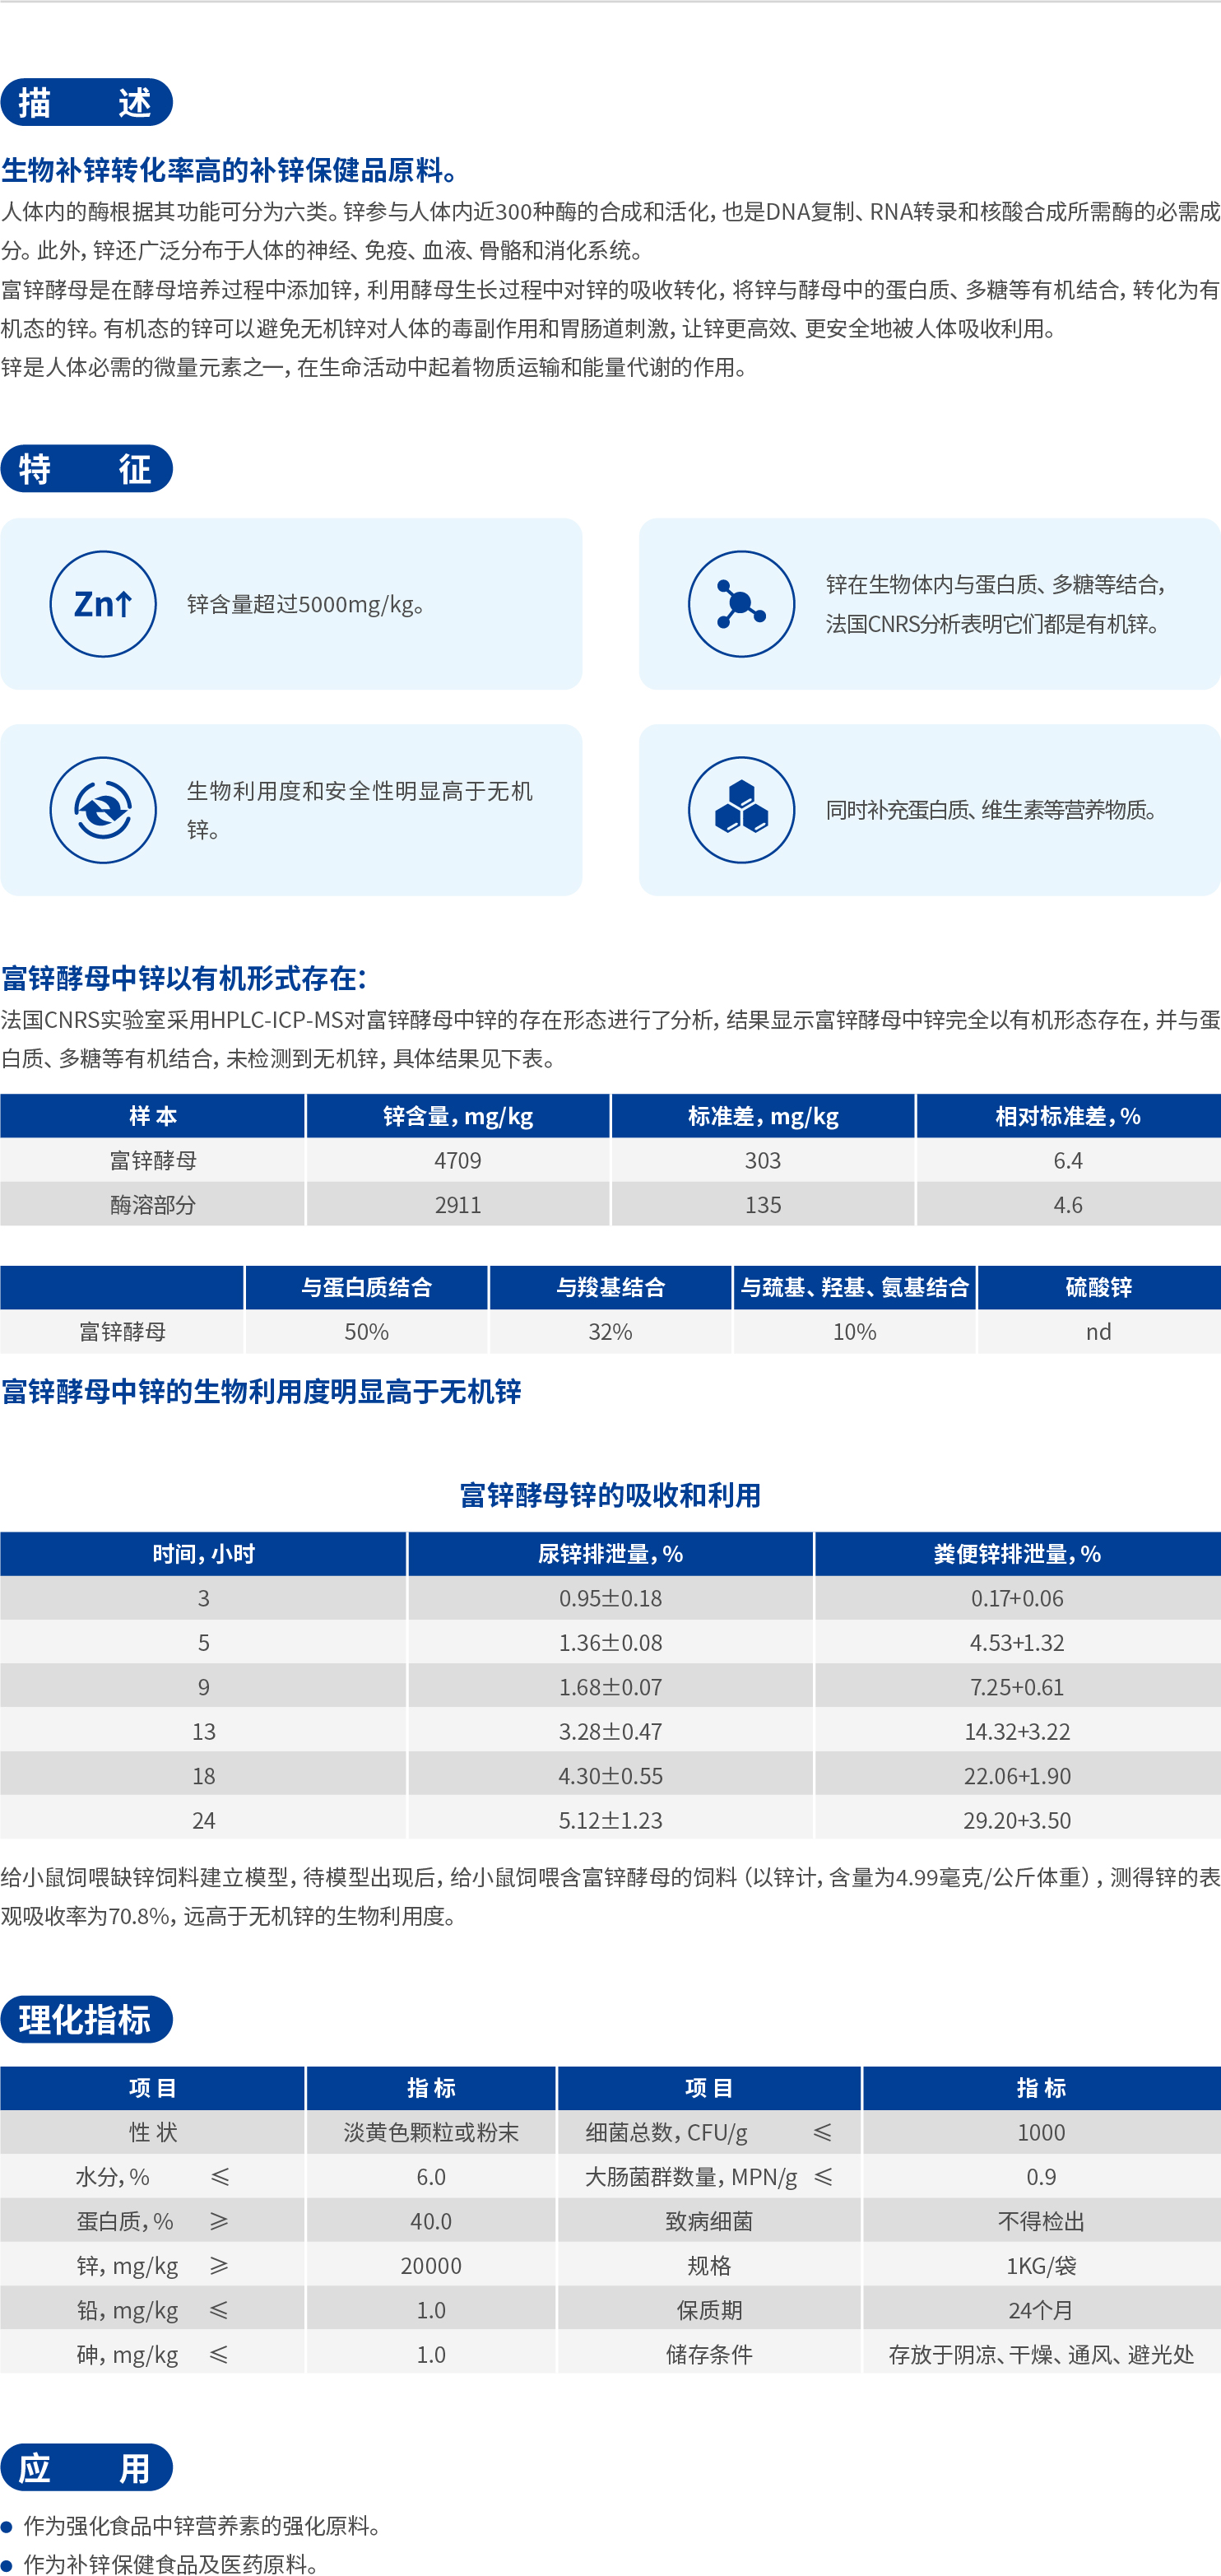
Task: Click the 特征 section header badge
Action: coord(86,468)
